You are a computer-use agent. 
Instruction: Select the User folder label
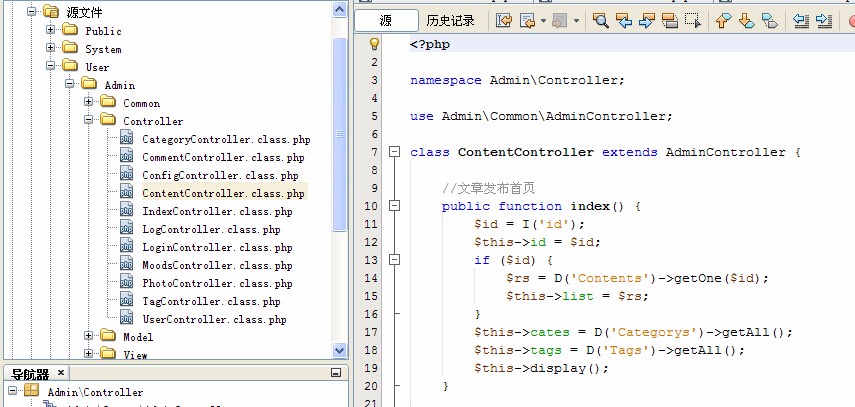click(x=97, y=67)
